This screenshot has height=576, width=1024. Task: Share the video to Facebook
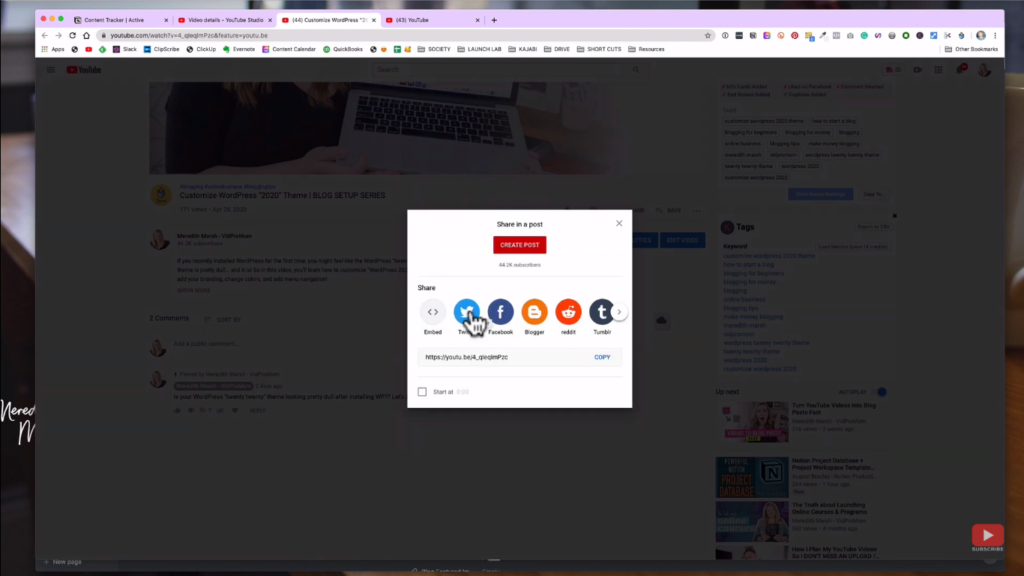coord(500,312)
